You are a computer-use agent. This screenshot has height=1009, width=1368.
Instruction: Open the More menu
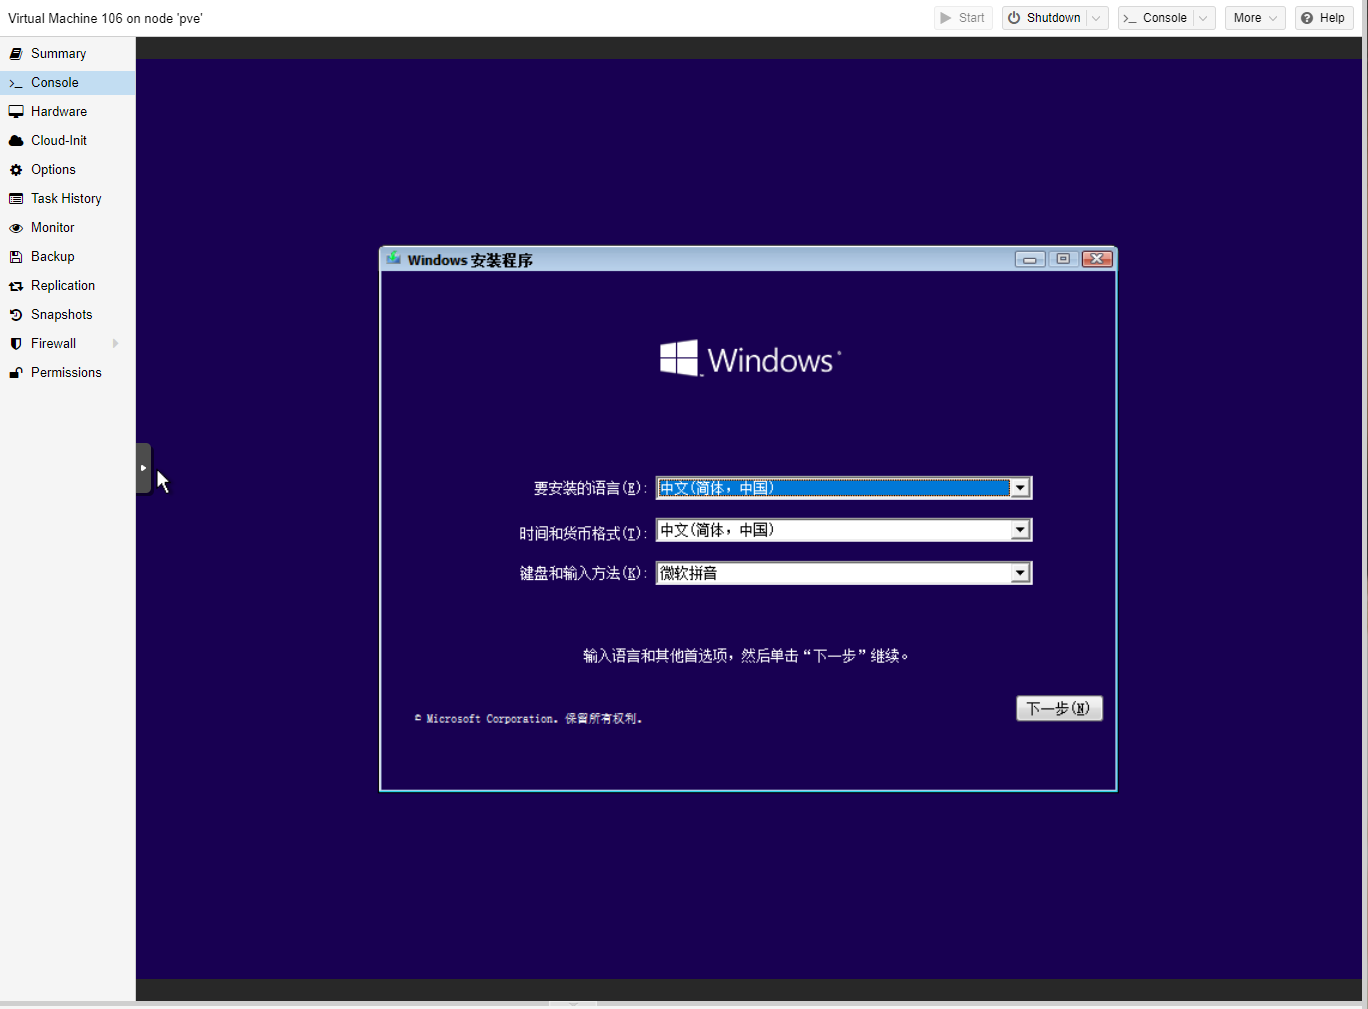[x=1254, y=18]
